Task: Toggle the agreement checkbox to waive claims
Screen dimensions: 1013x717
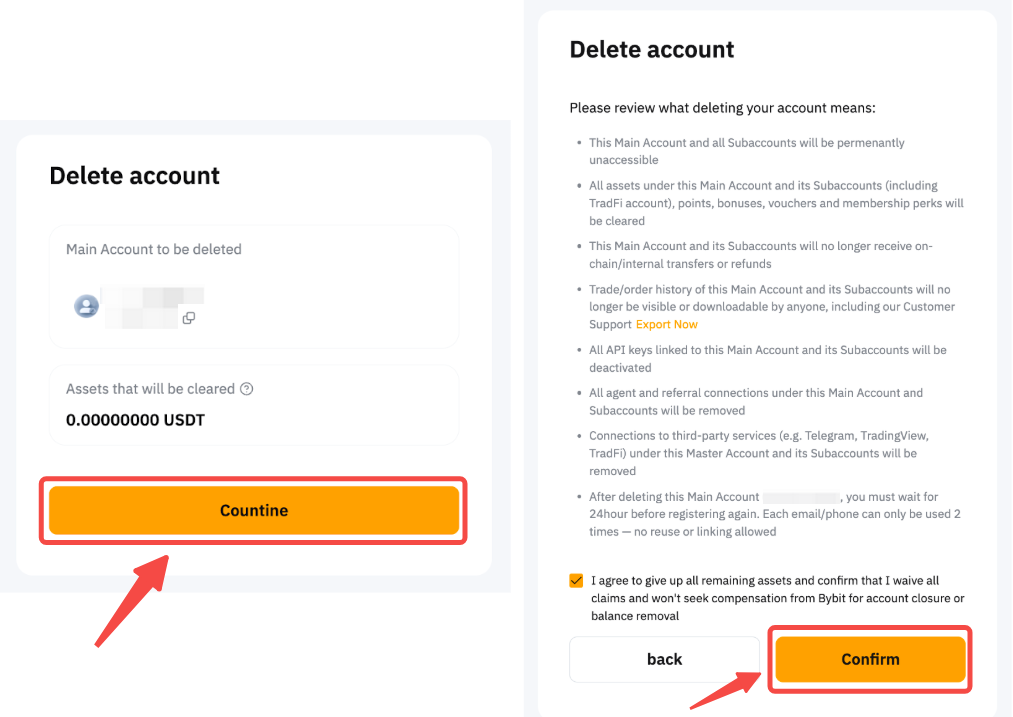Action: coord(576,581)
